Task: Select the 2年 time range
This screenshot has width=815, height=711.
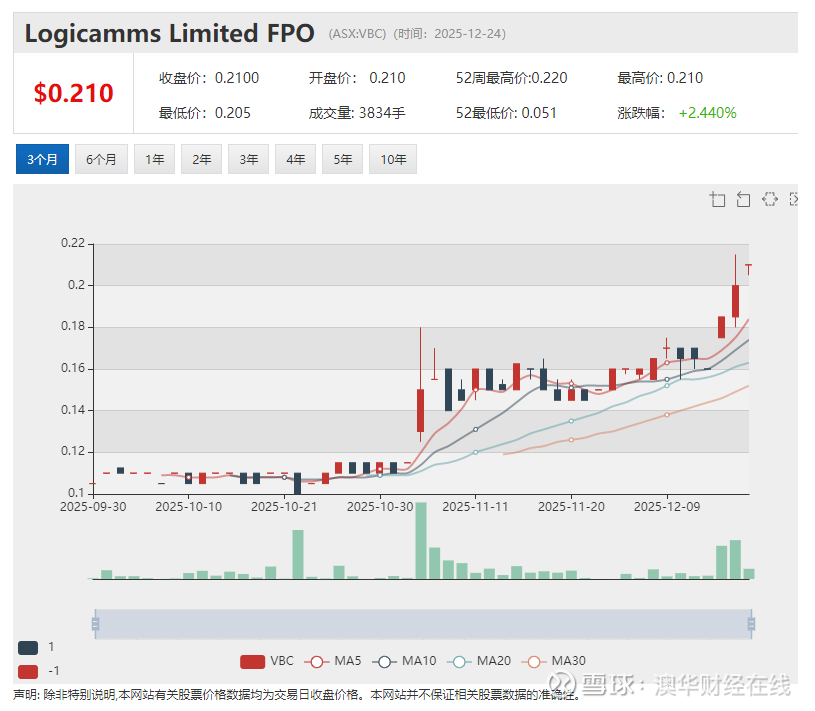Action: tap(202, 159)
